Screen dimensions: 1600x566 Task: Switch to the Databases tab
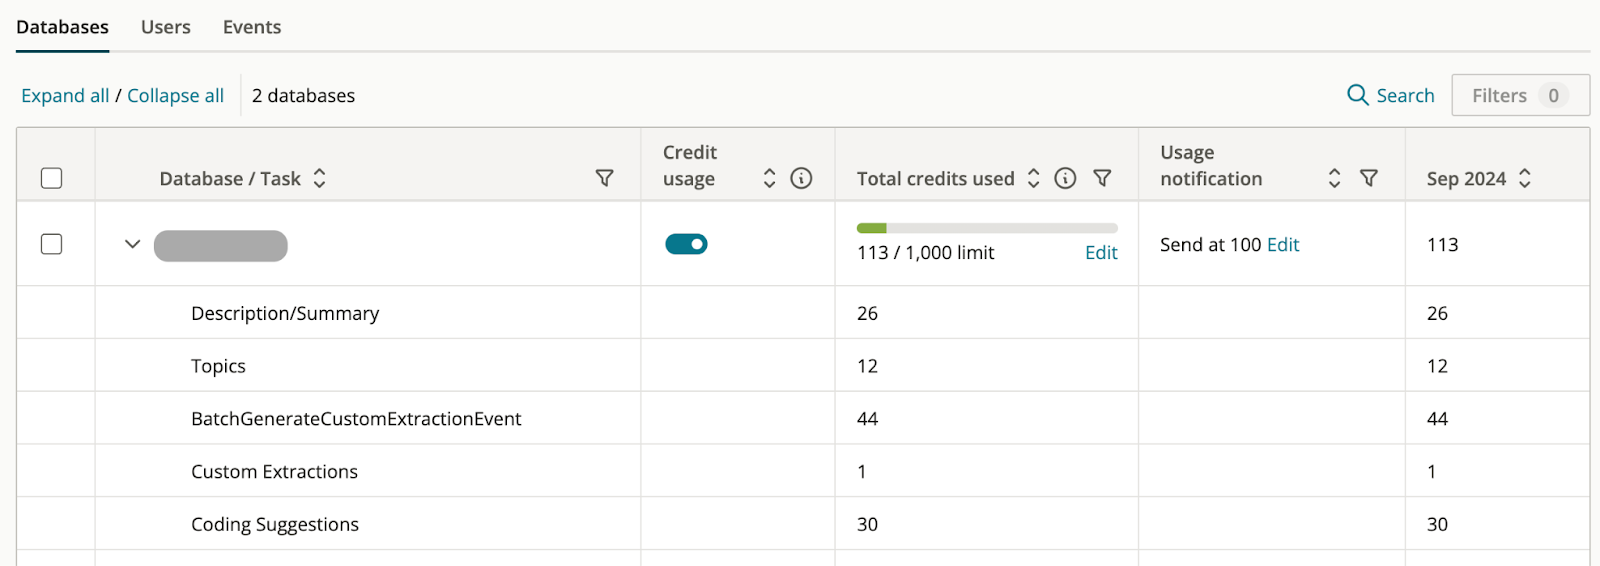pyautogui.click(x=62, y=27)
